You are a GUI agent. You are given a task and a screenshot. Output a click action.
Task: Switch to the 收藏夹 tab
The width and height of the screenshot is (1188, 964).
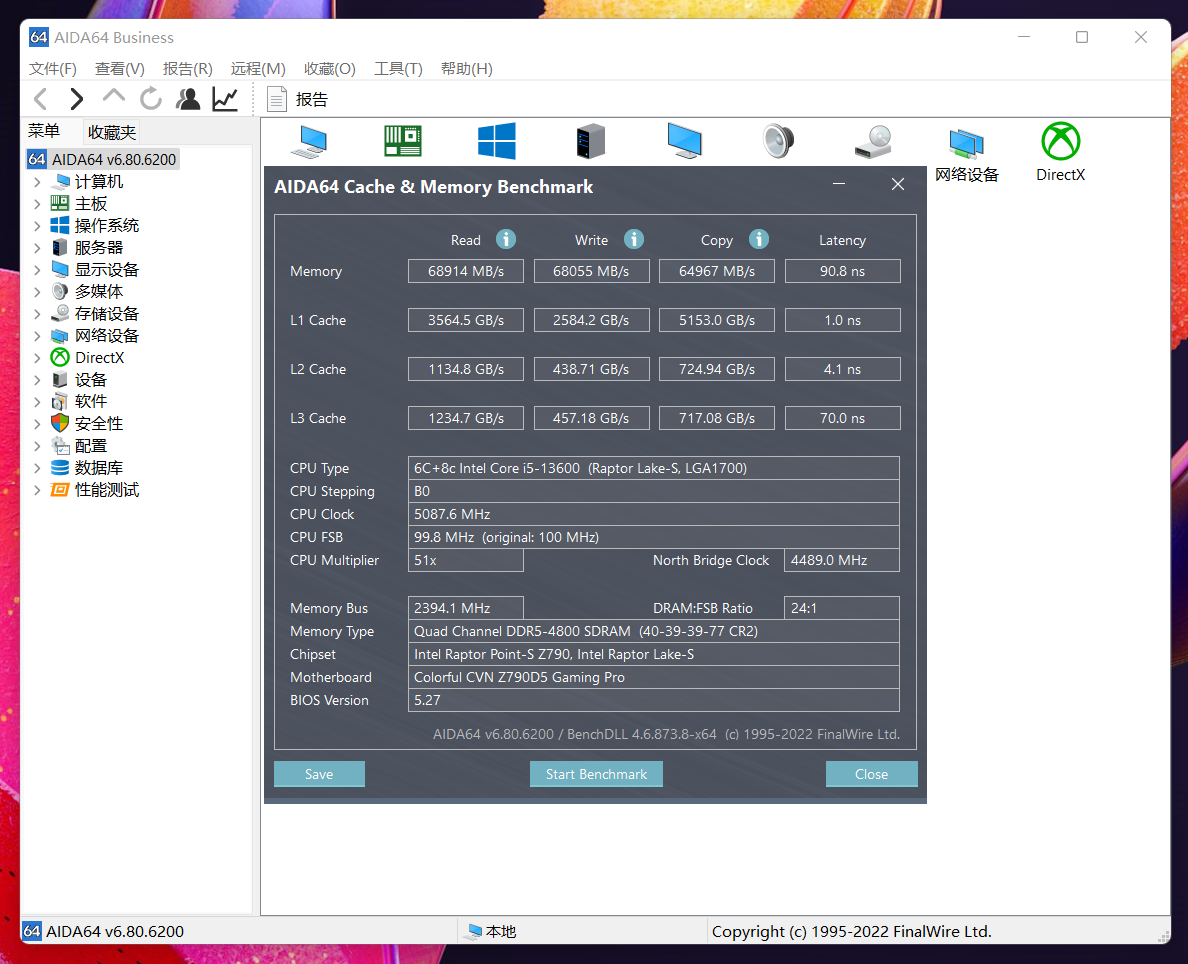(x=111, y=133)
